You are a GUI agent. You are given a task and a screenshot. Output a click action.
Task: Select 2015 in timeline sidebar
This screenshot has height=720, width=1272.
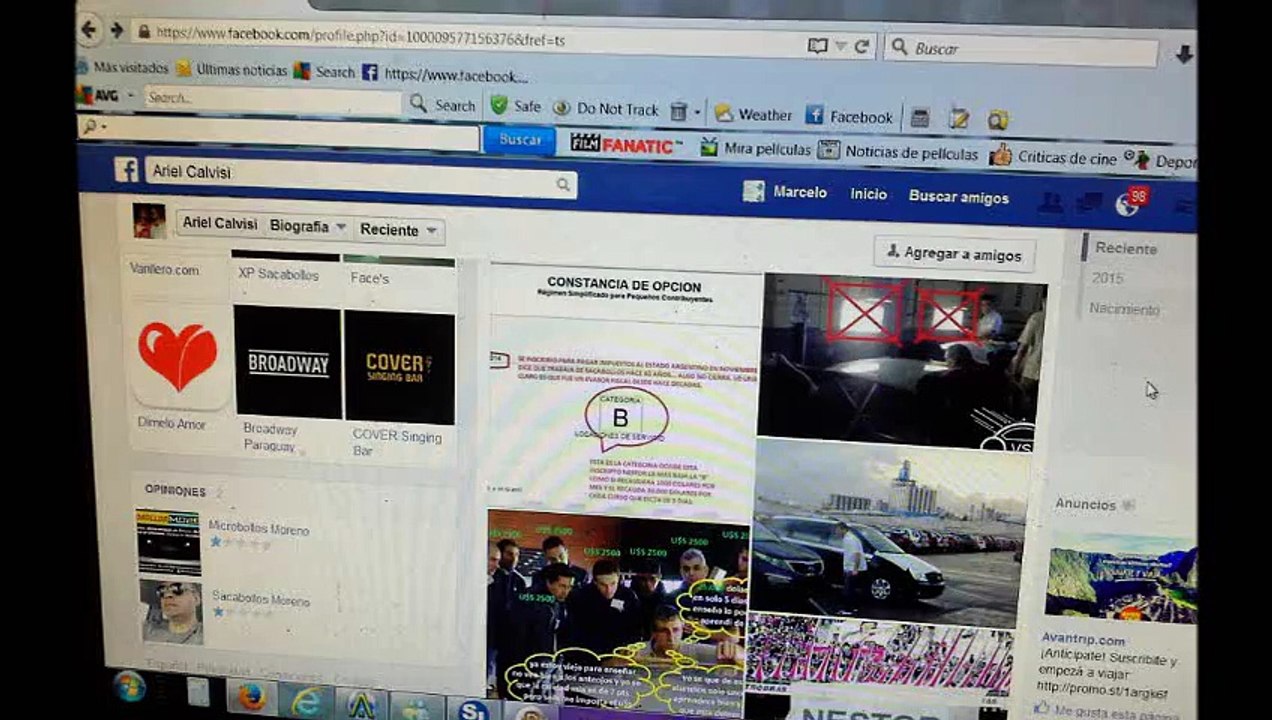point(1108,278)
